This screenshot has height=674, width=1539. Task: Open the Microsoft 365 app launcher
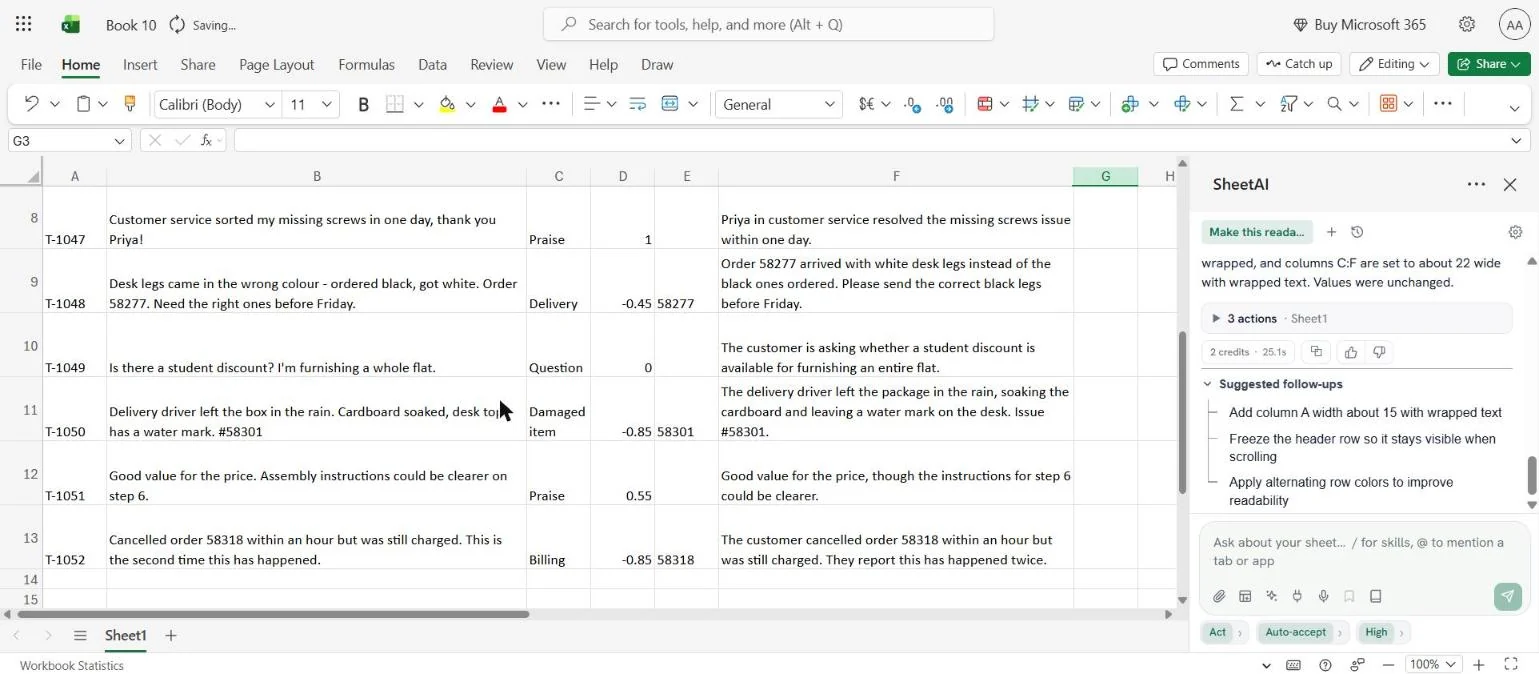24,24
